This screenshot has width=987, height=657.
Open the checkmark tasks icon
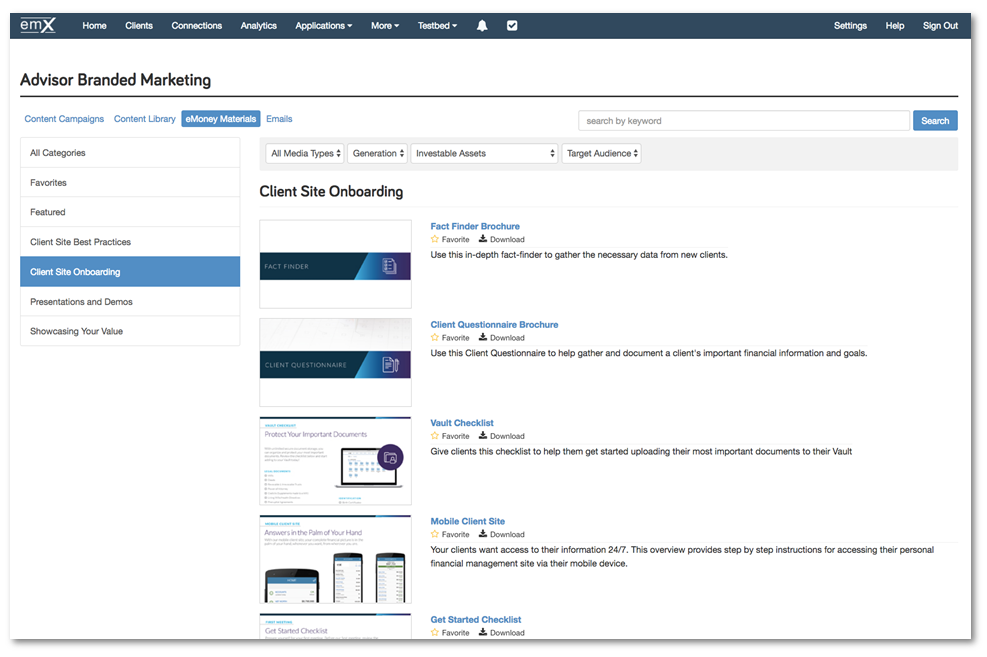coord(512,26)
